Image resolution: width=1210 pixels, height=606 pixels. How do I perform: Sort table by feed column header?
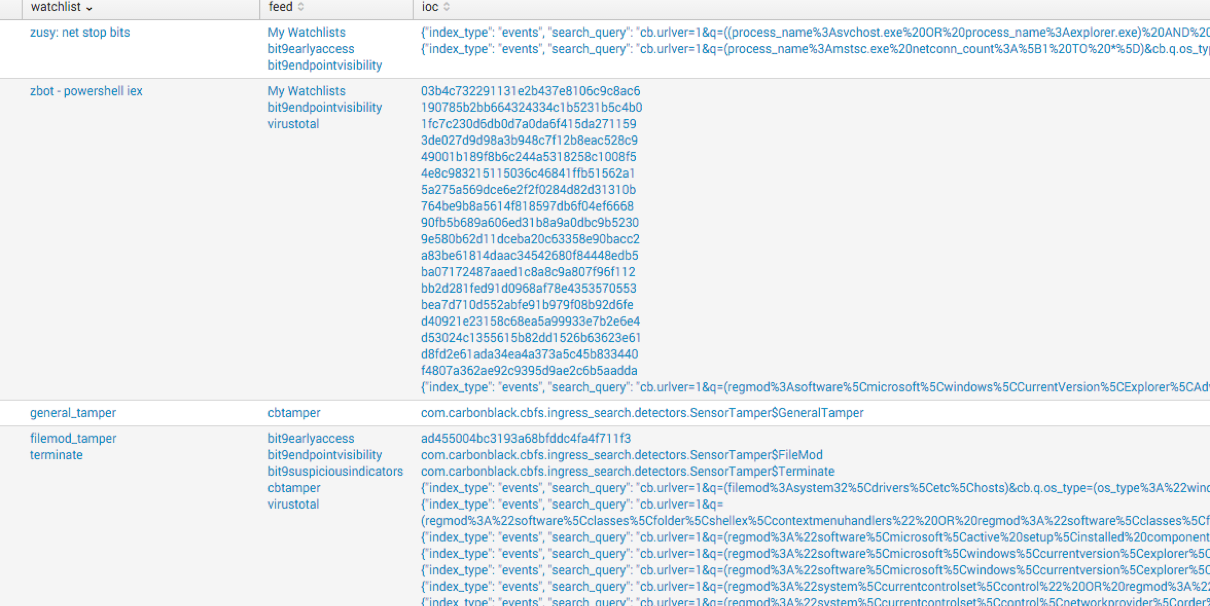[x=280, y=8]
